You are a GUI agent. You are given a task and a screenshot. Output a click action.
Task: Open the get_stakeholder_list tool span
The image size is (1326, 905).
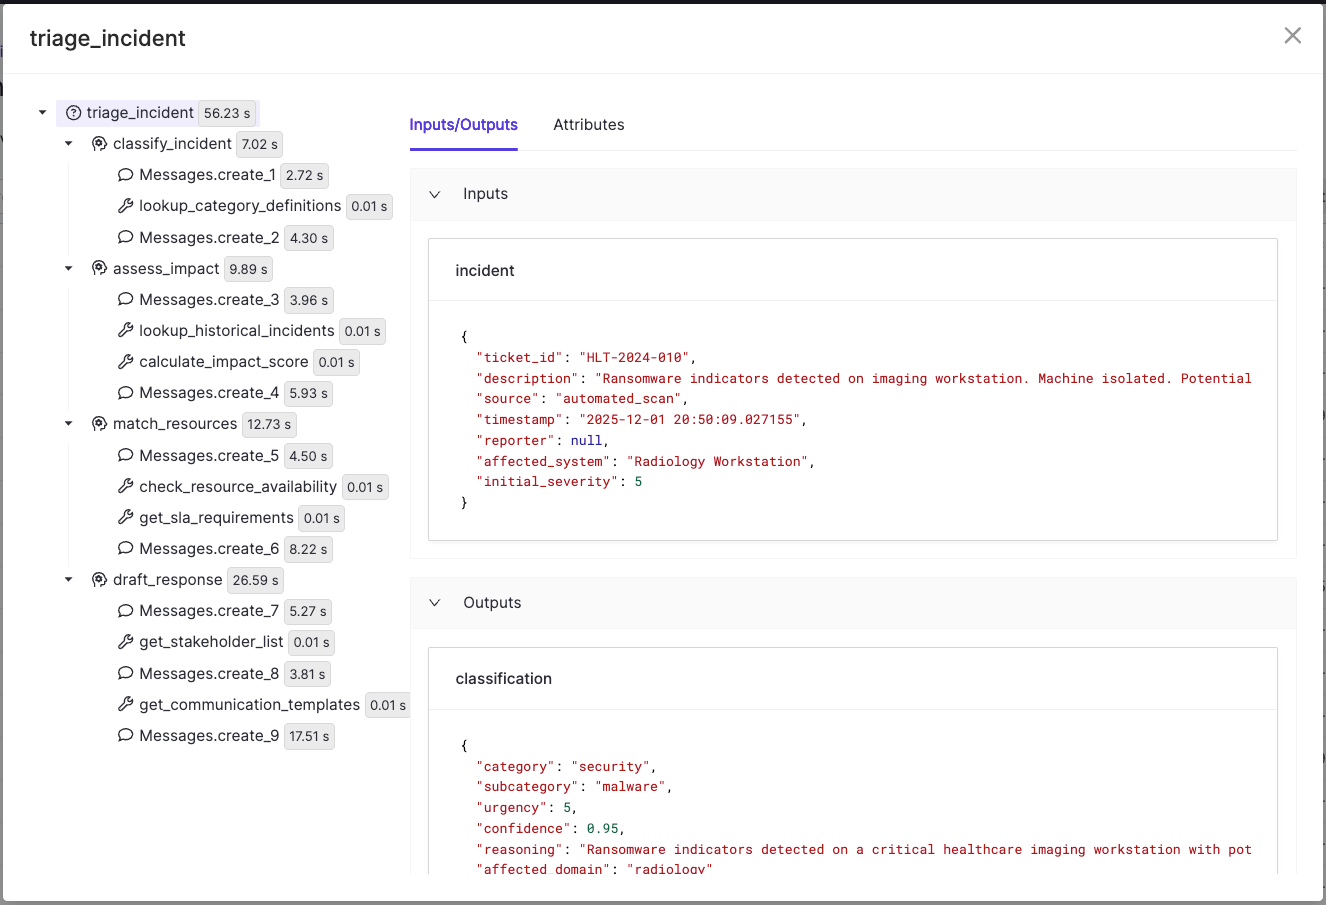click(x=212, y=642)
